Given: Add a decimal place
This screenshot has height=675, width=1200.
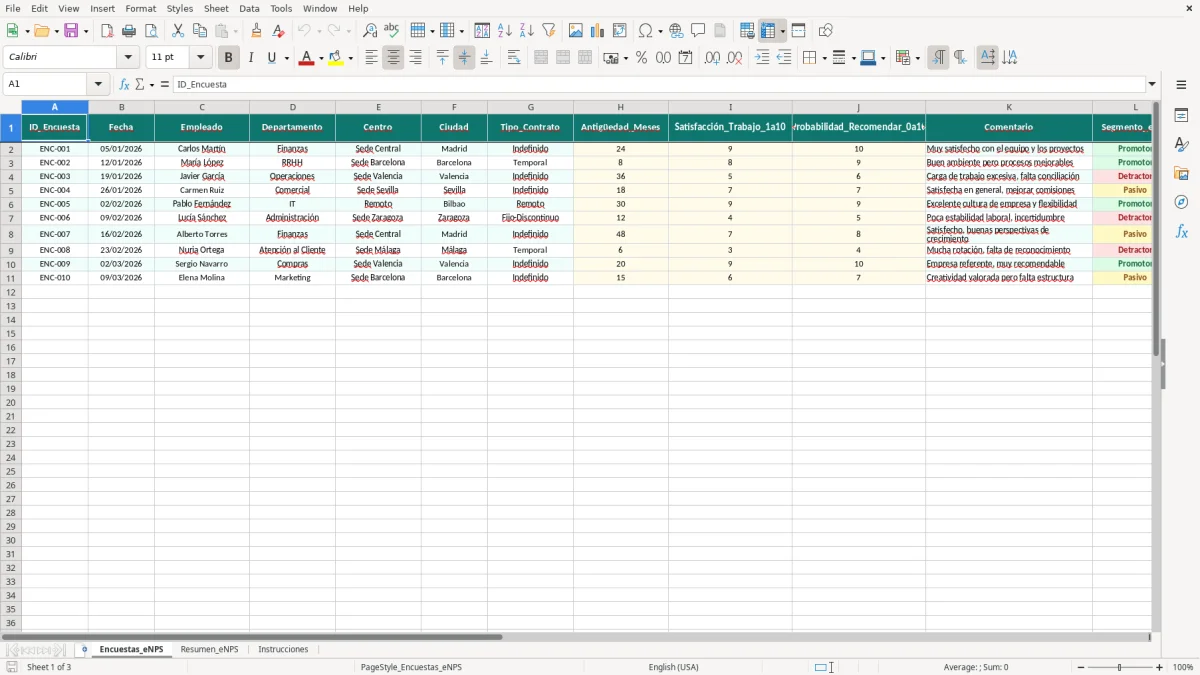Looking at the screenshot, I should [x=712, y=58].
